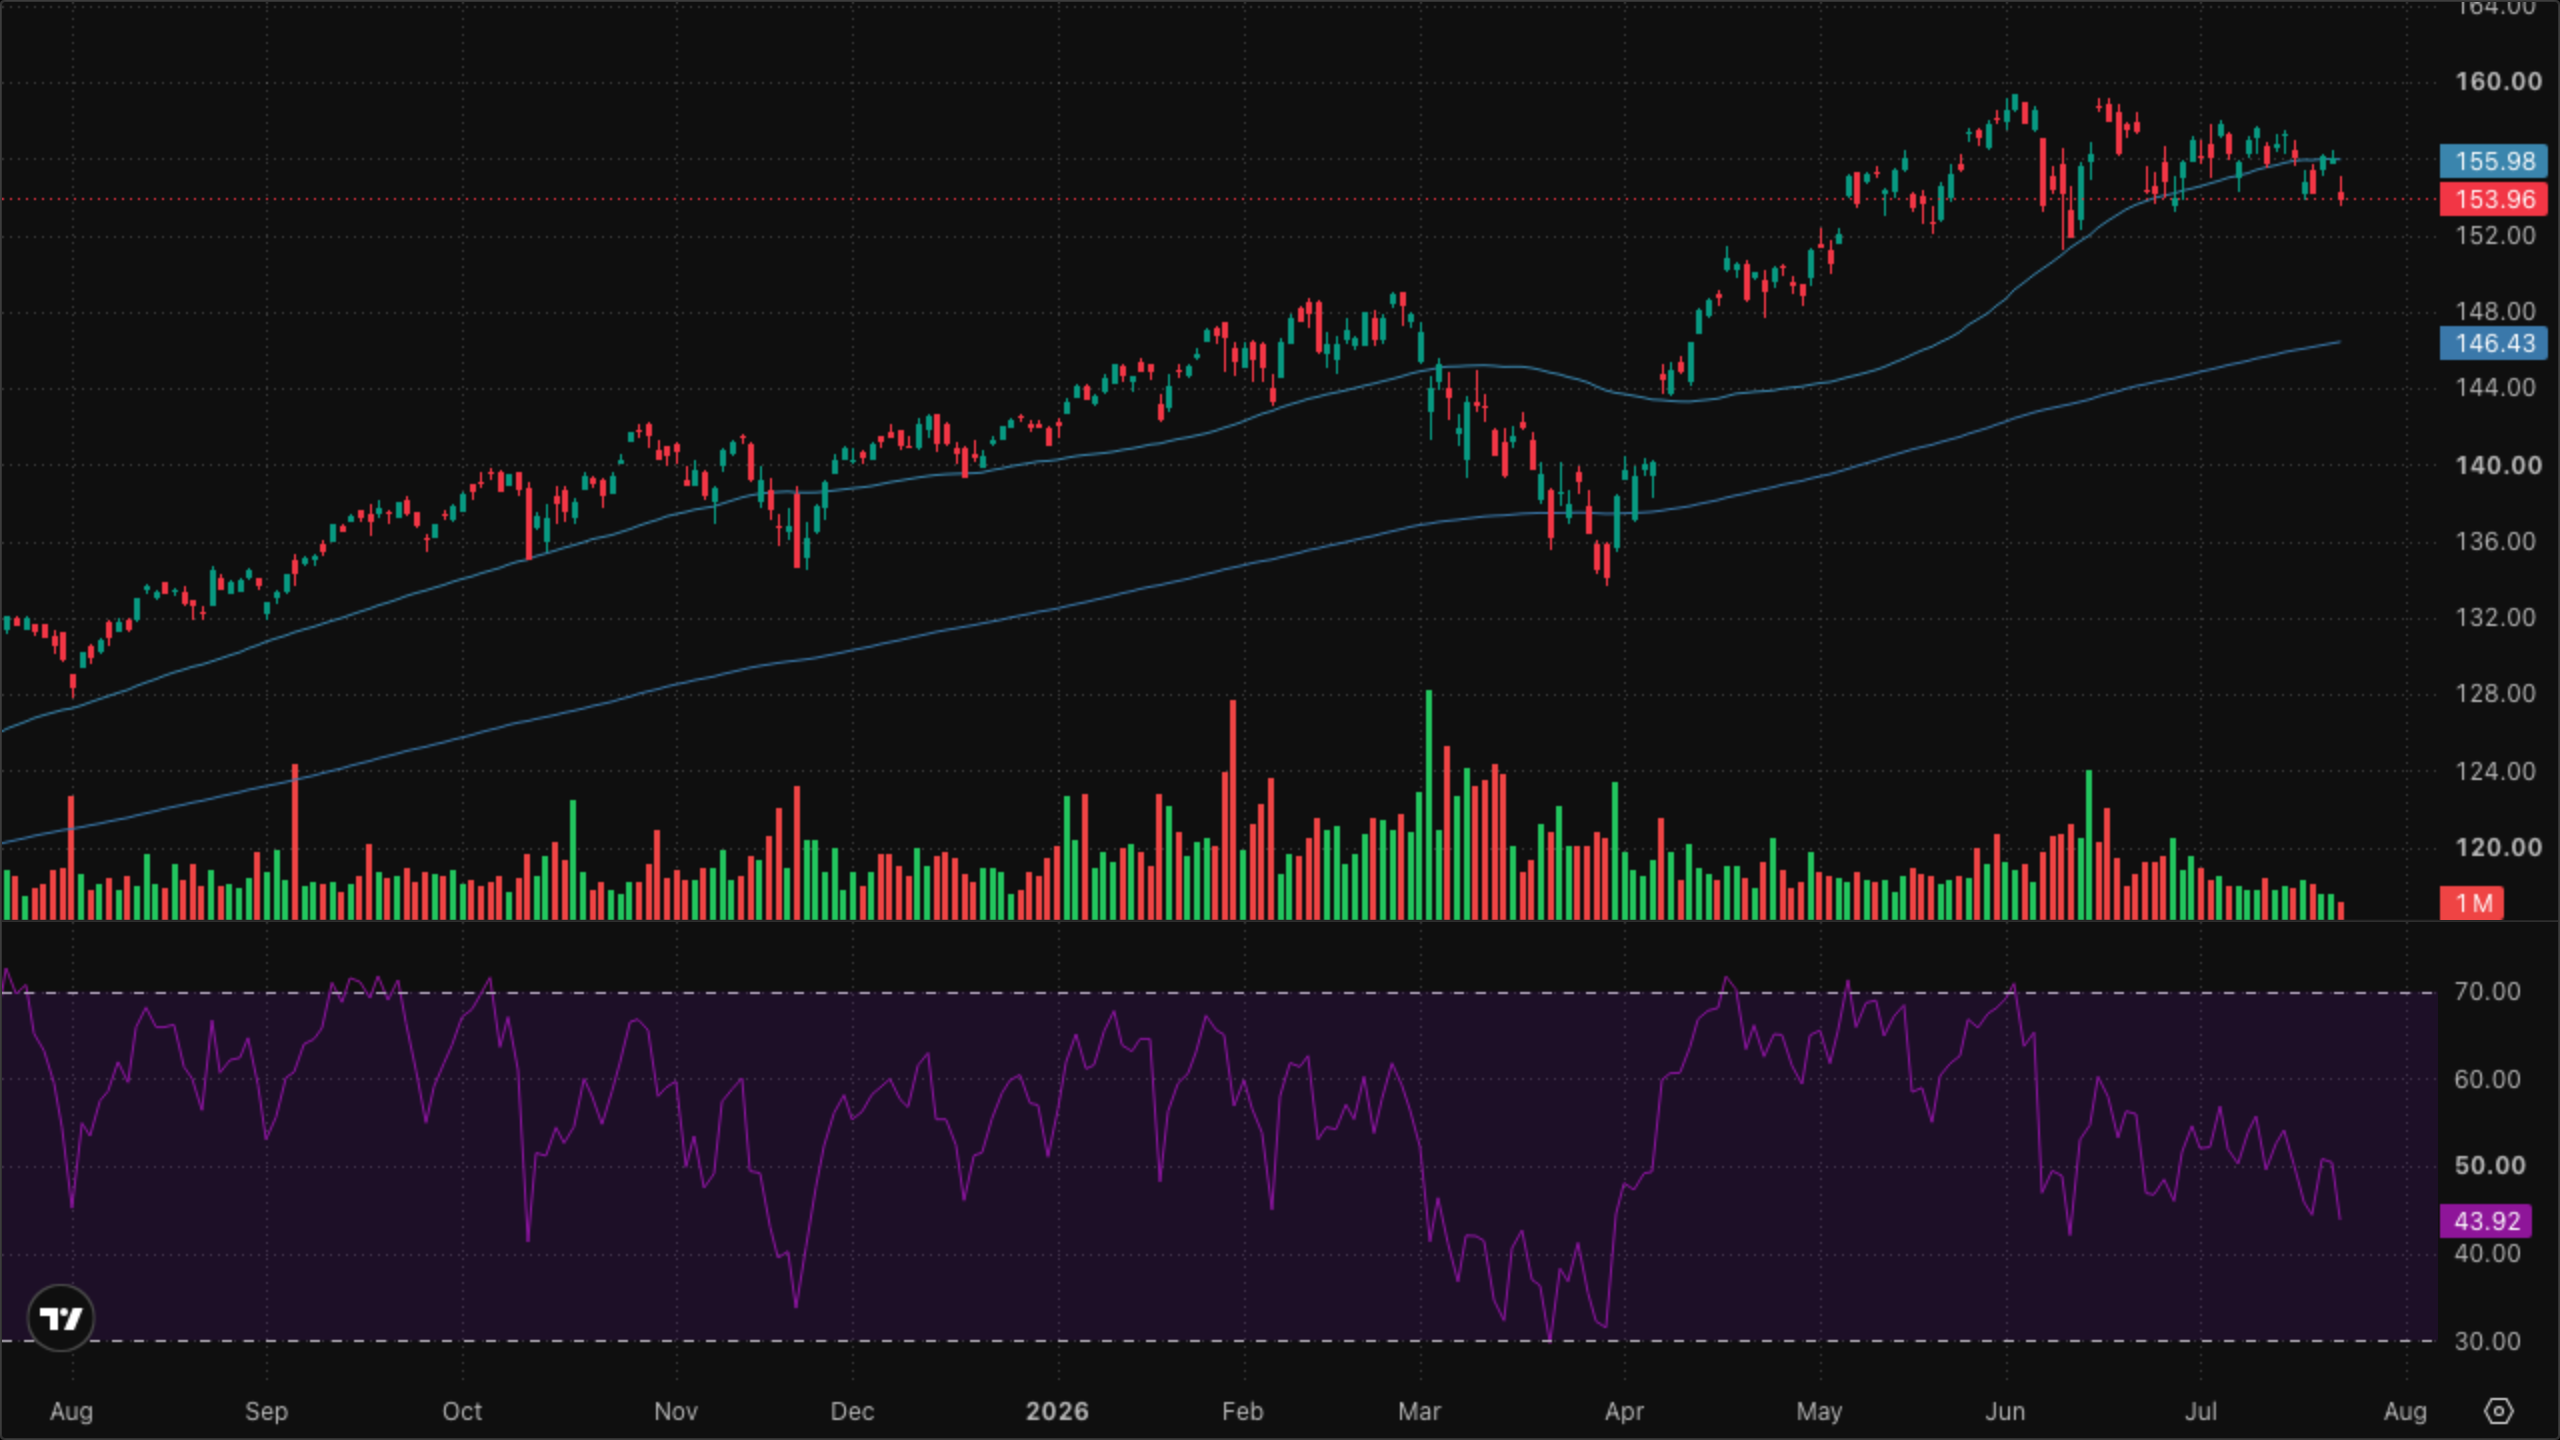Screen dimensions: 2560x1440
Task: Click the TradingView logo badge
Action: (61, 1318)
